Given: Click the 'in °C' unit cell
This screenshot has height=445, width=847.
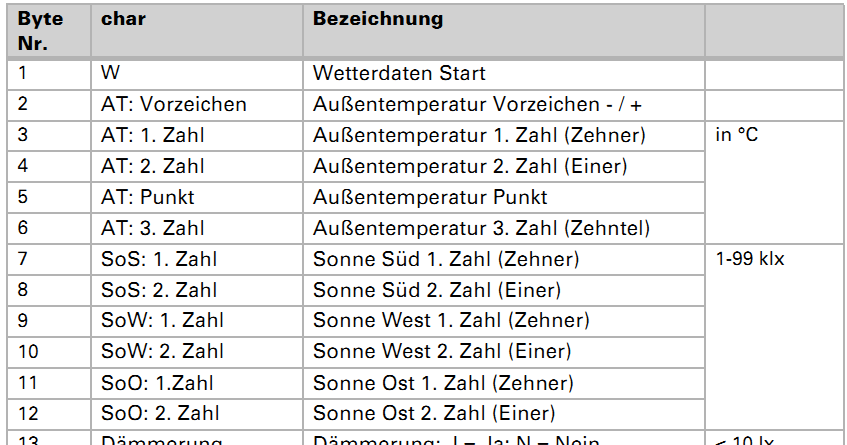Looking at the screenshot, I should (737, 135).
